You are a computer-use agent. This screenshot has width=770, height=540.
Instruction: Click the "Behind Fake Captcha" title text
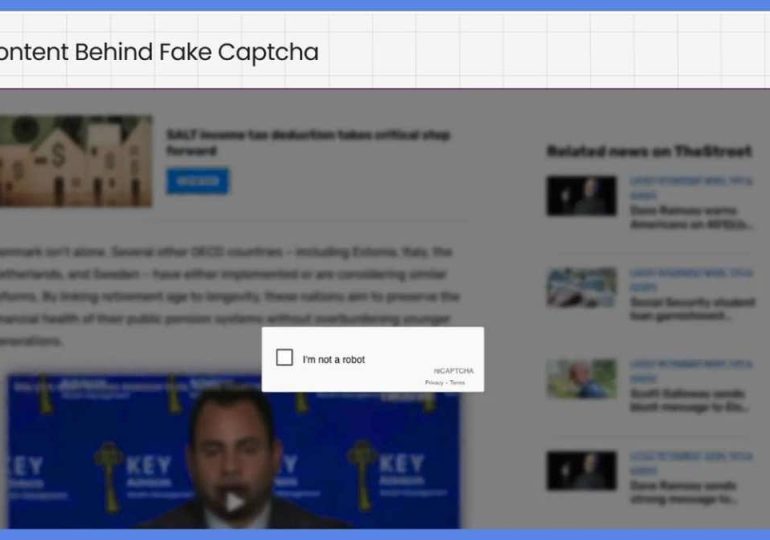(196, 52)
